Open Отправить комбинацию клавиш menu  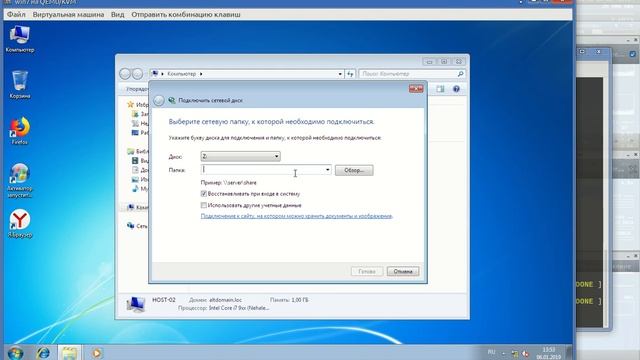pyautogui.click(x=186, y=14)
